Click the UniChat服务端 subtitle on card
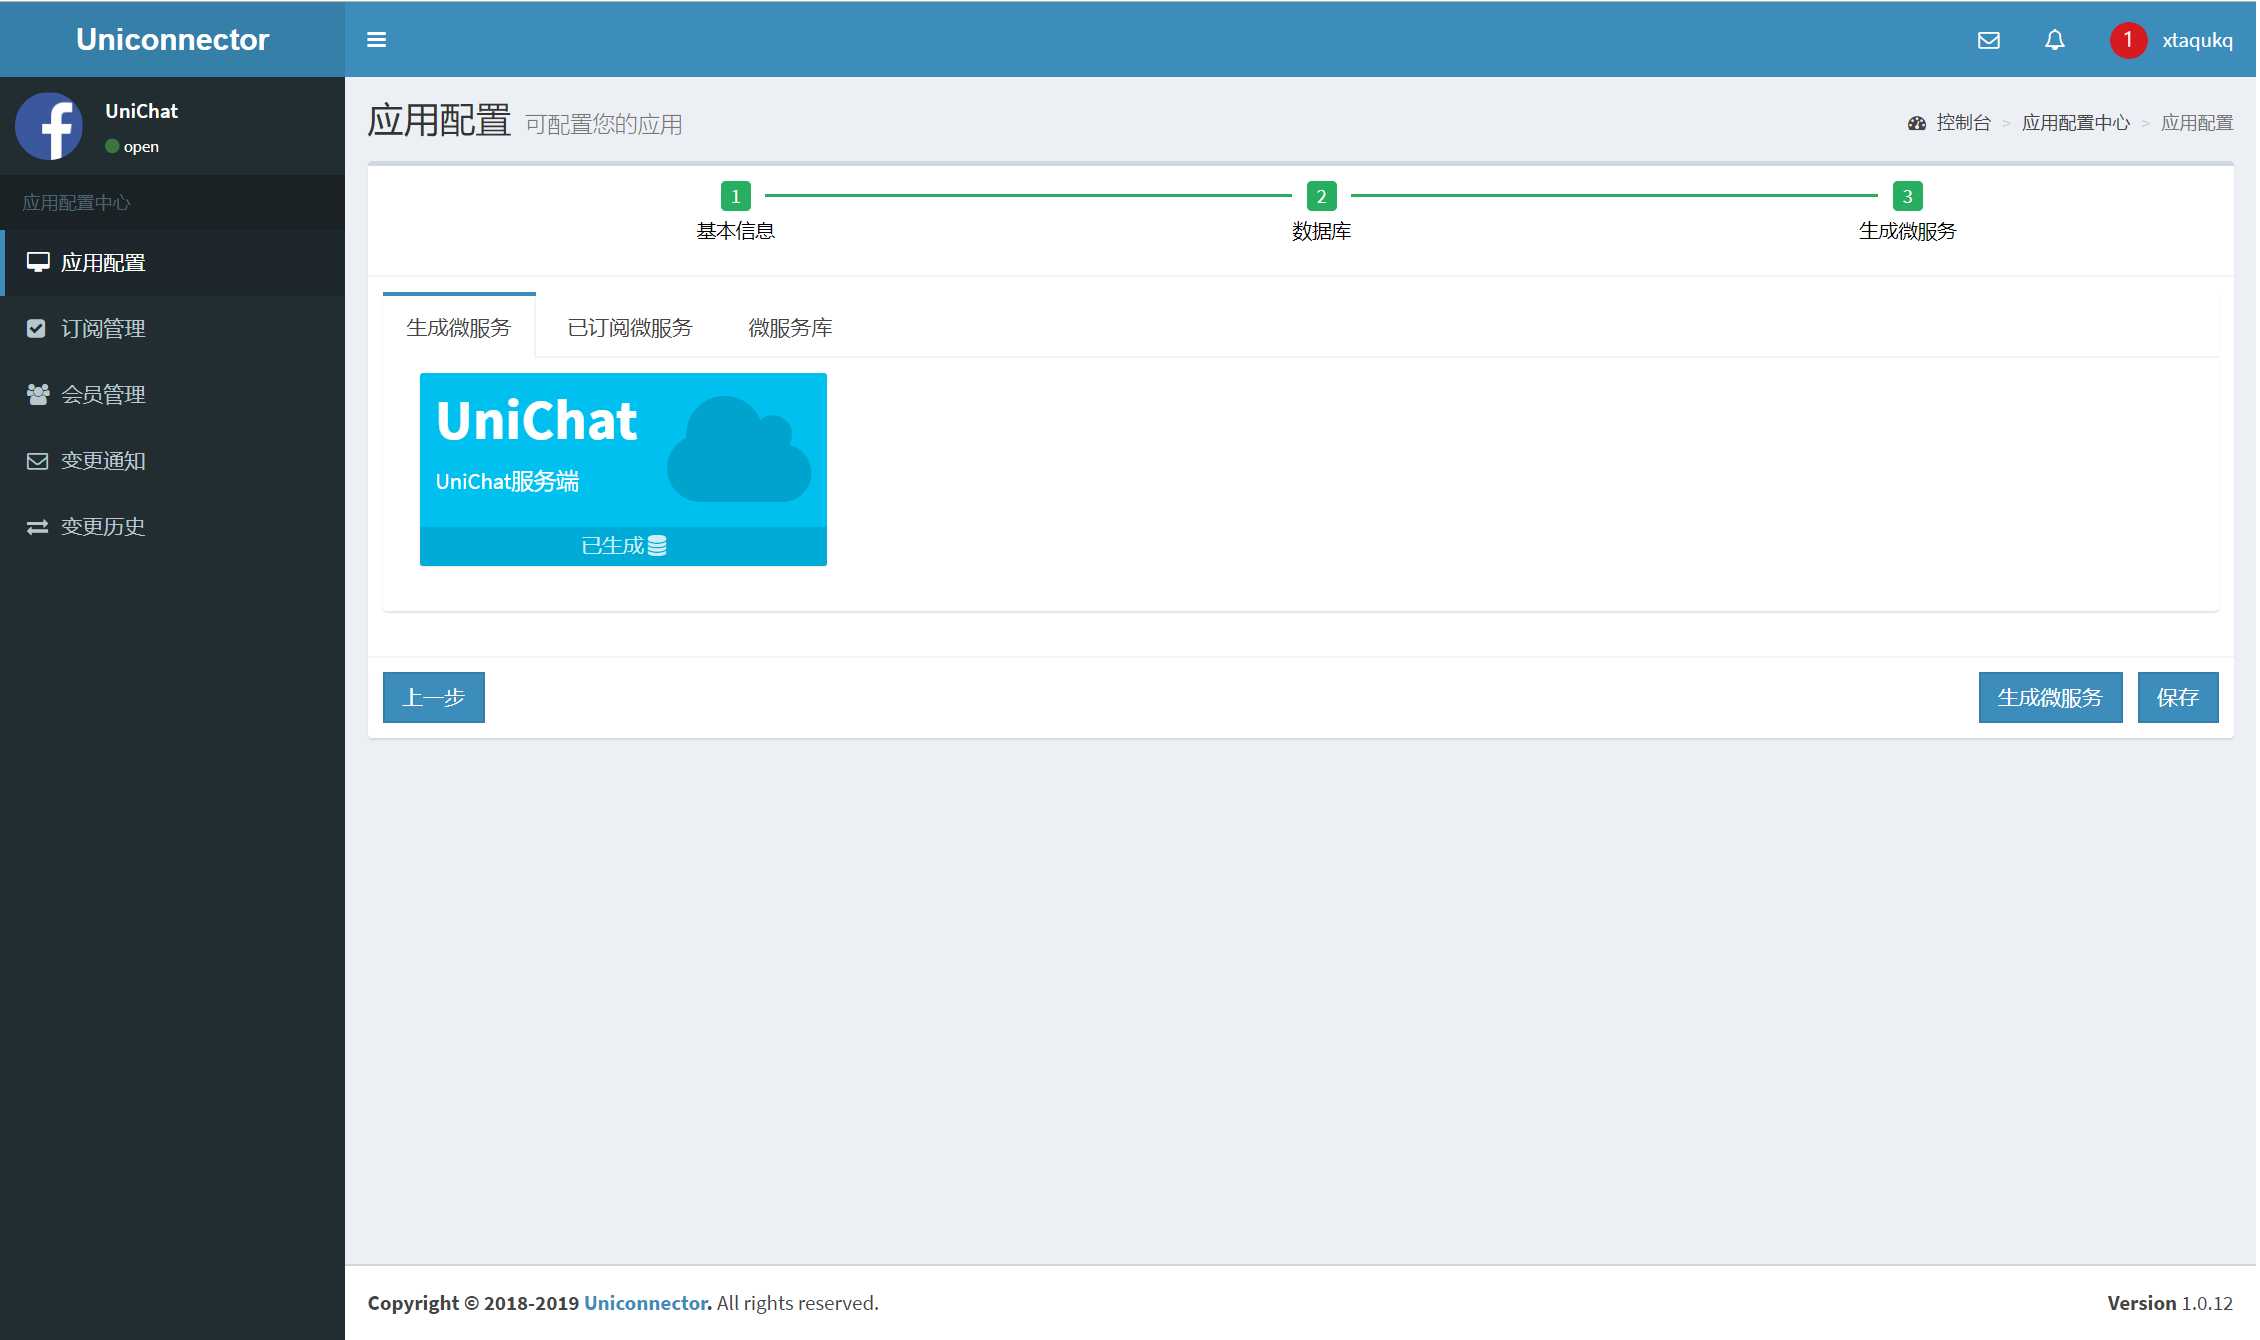This screenshot has height=1340, width=2260. tap(507, 481)
